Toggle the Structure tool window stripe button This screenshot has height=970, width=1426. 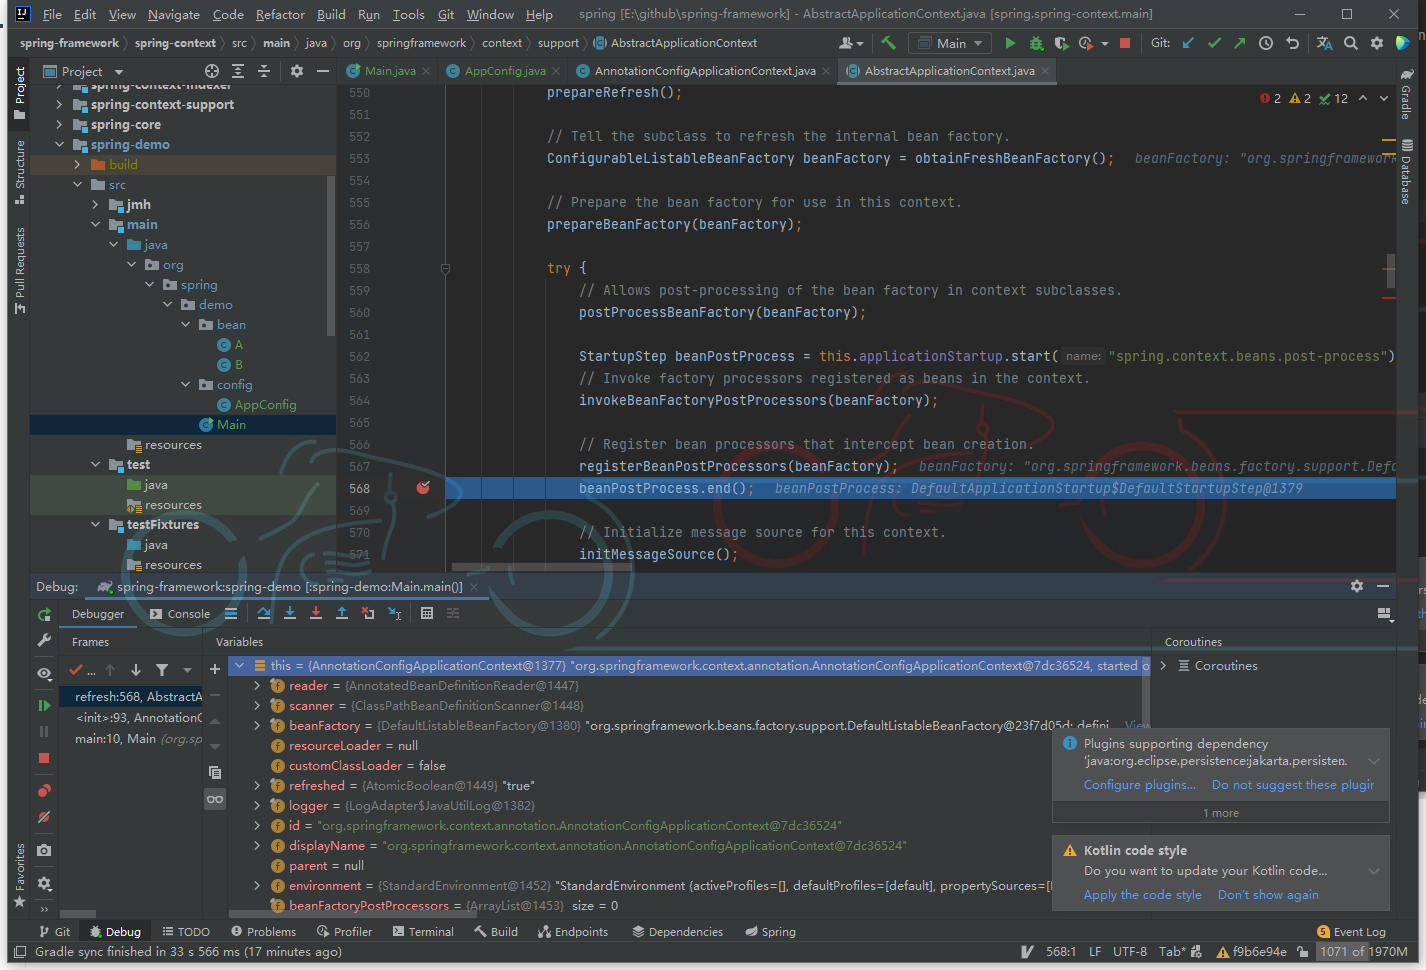pyautogui.click(x=19, y=172)
